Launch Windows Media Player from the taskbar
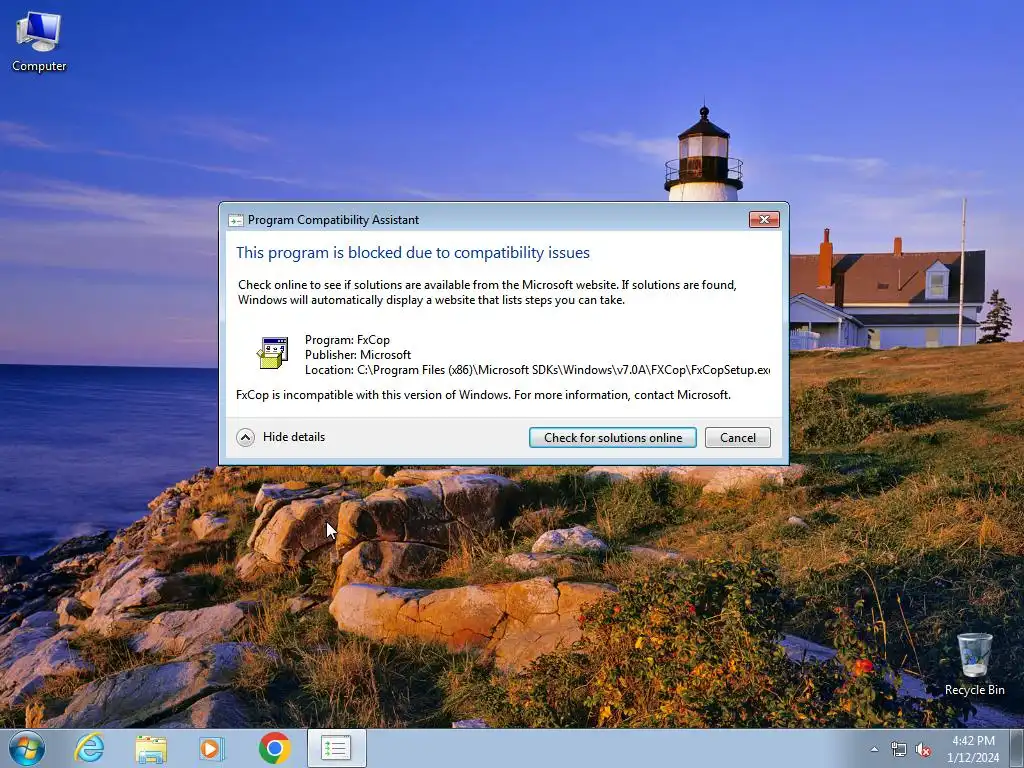This screenshot has width=1024, height=768. pyautogui.click(x=212, y=748)
